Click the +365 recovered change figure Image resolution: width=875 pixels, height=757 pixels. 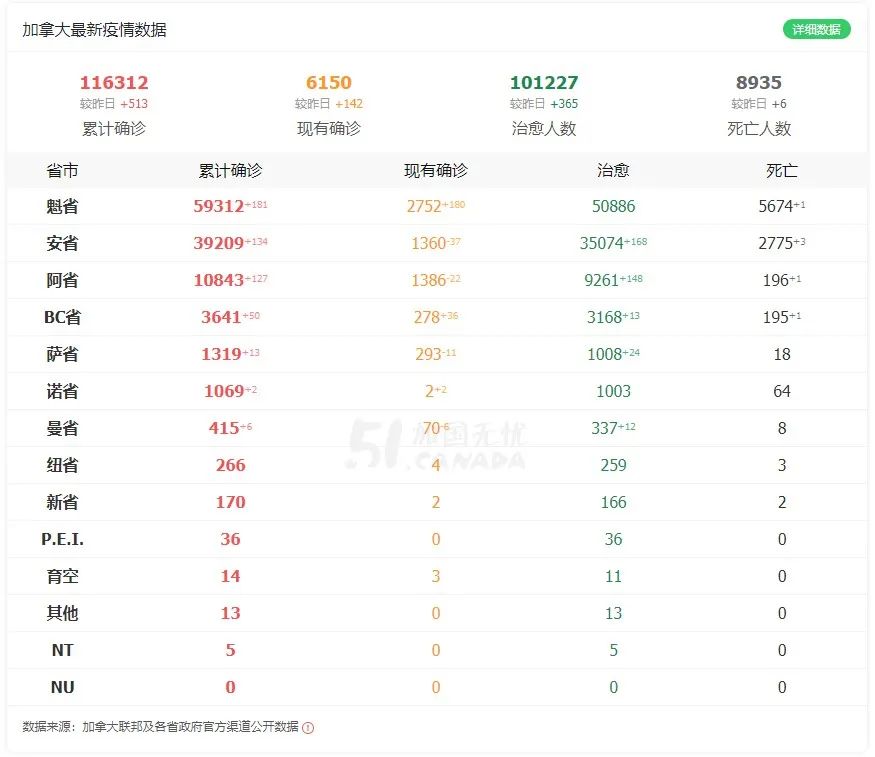[x=564, y=104]
